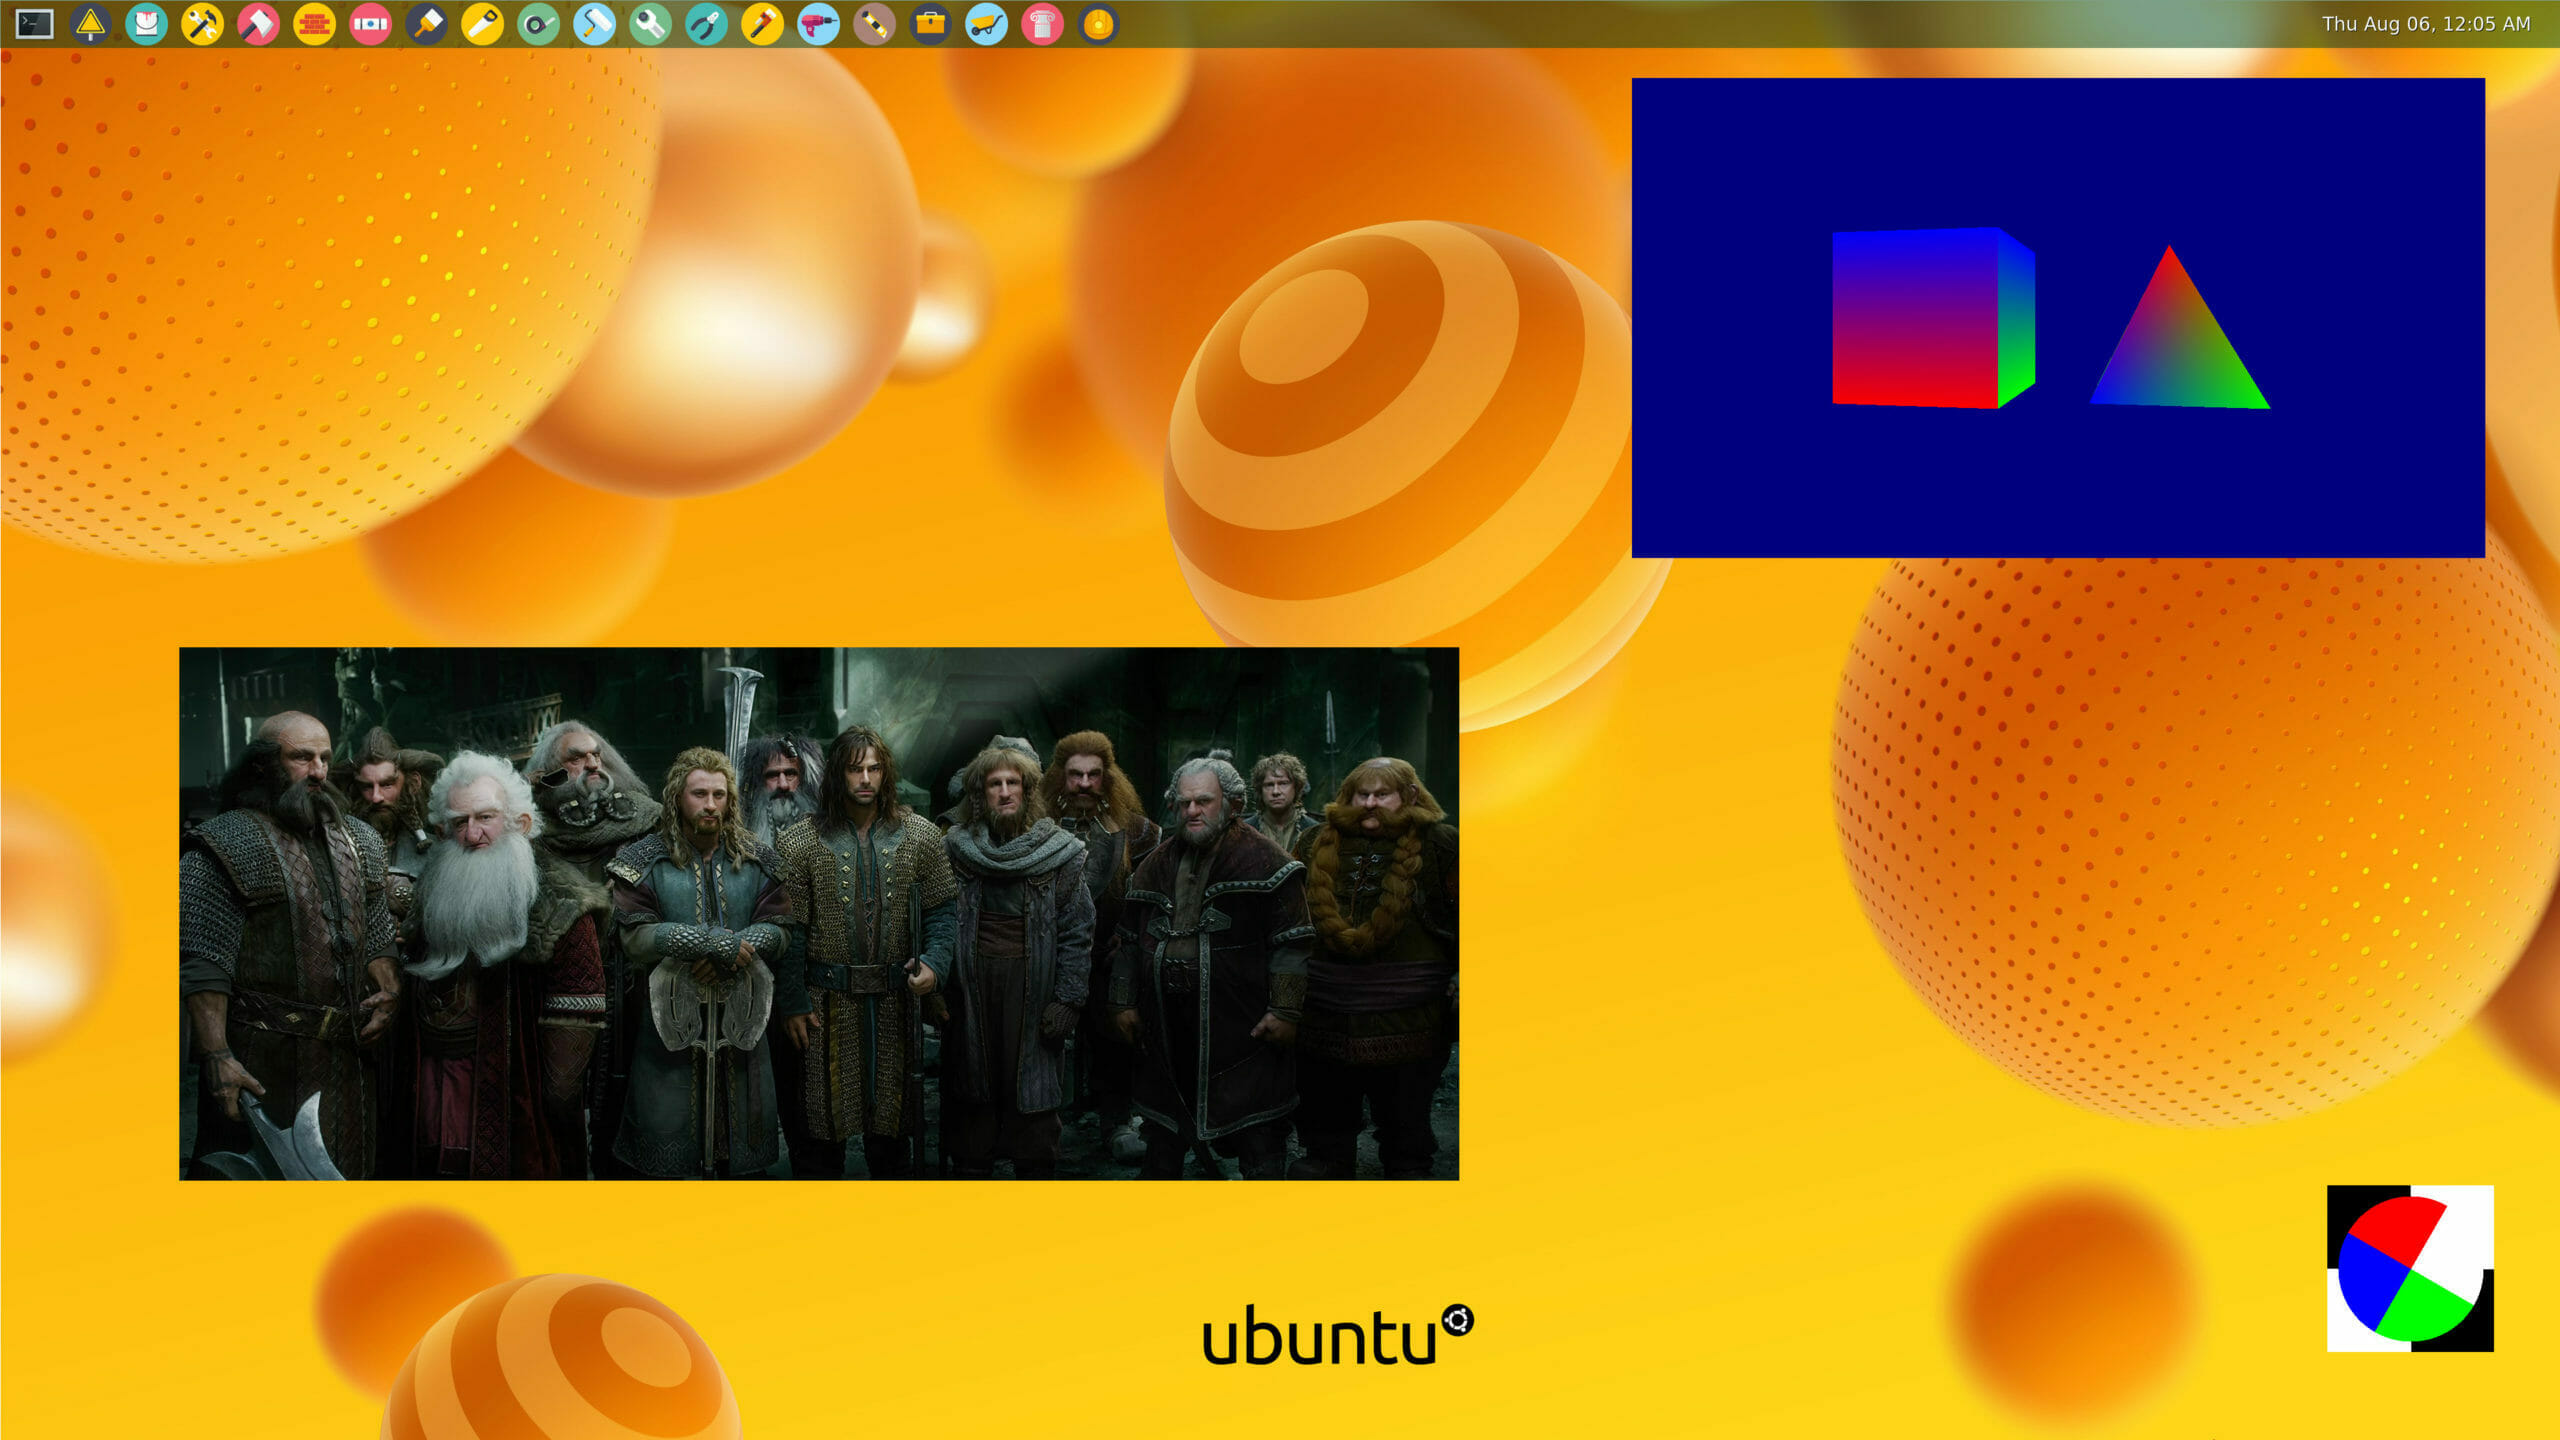
Task: Click the white column pillar icon
Action: 1042,24
